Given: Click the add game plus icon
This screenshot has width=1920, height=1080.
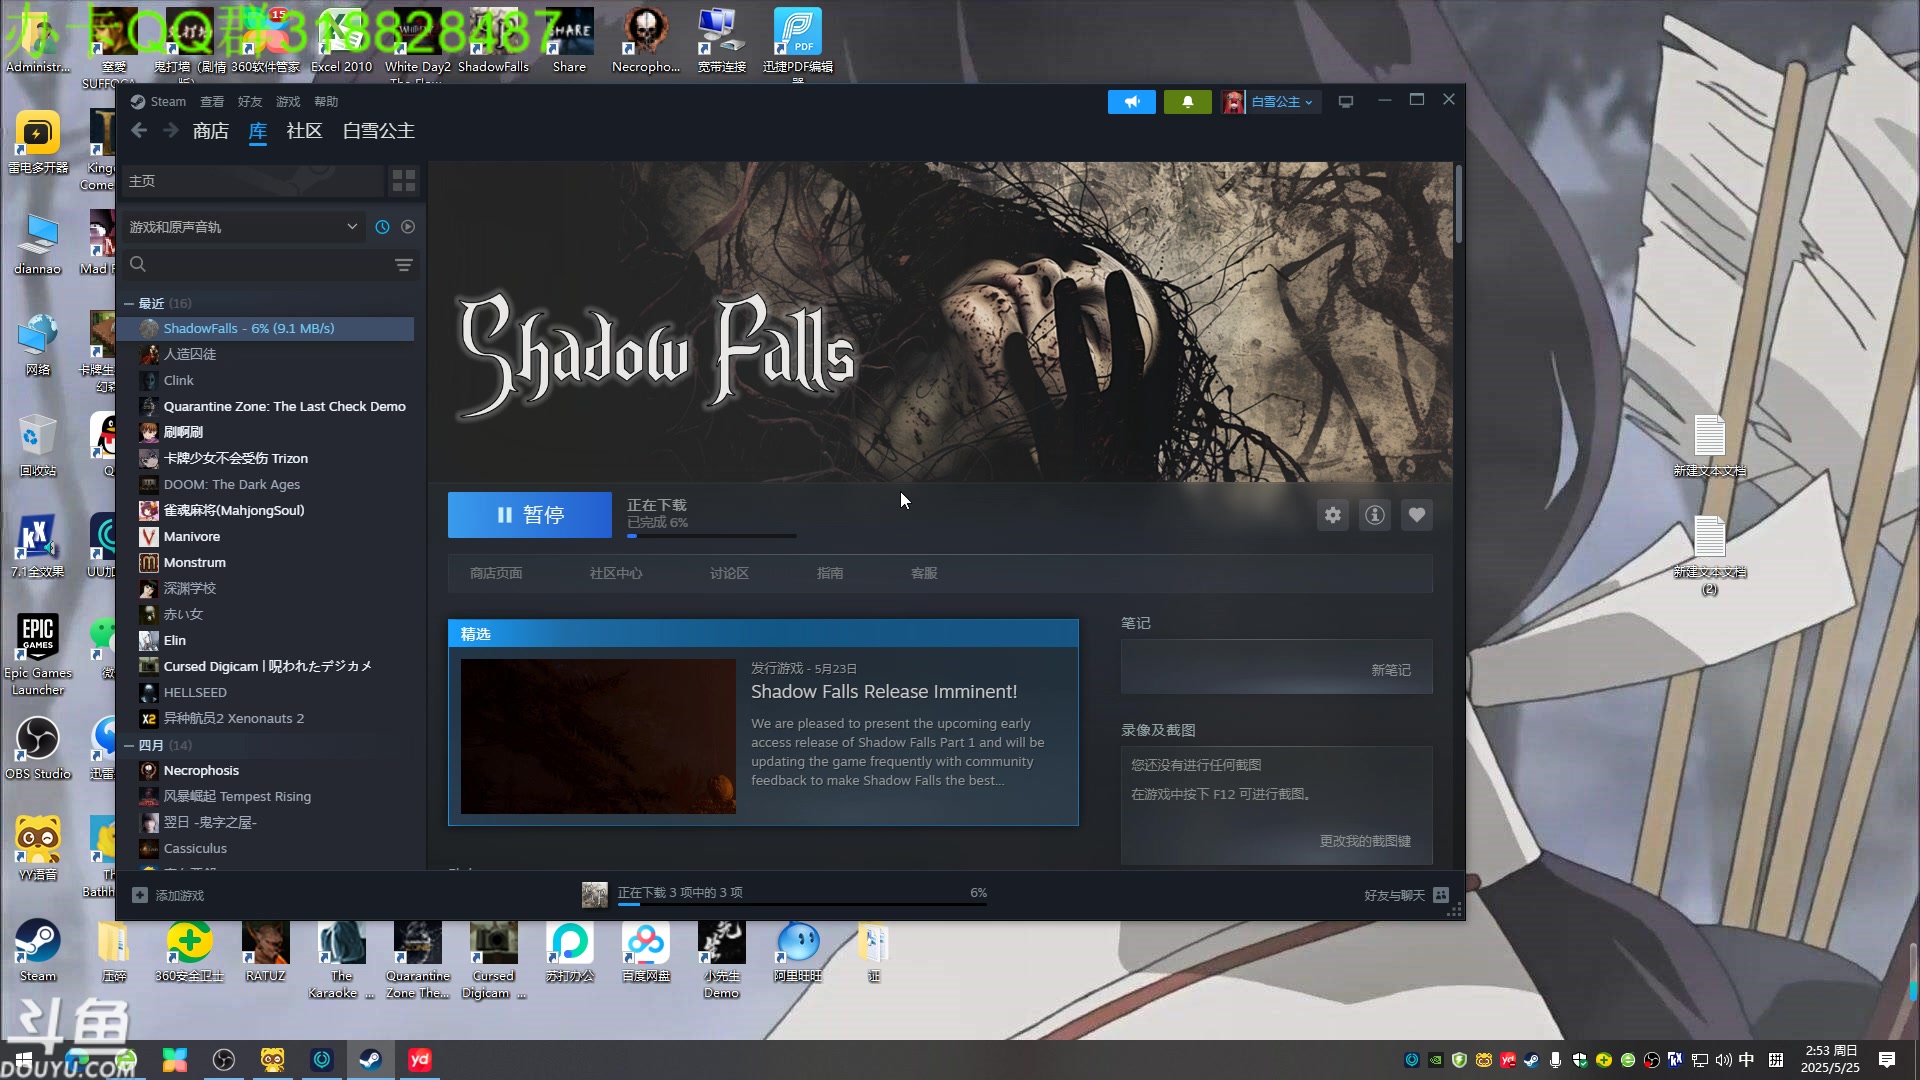Looking at the screenshot, I should click(x=140, y=895).
